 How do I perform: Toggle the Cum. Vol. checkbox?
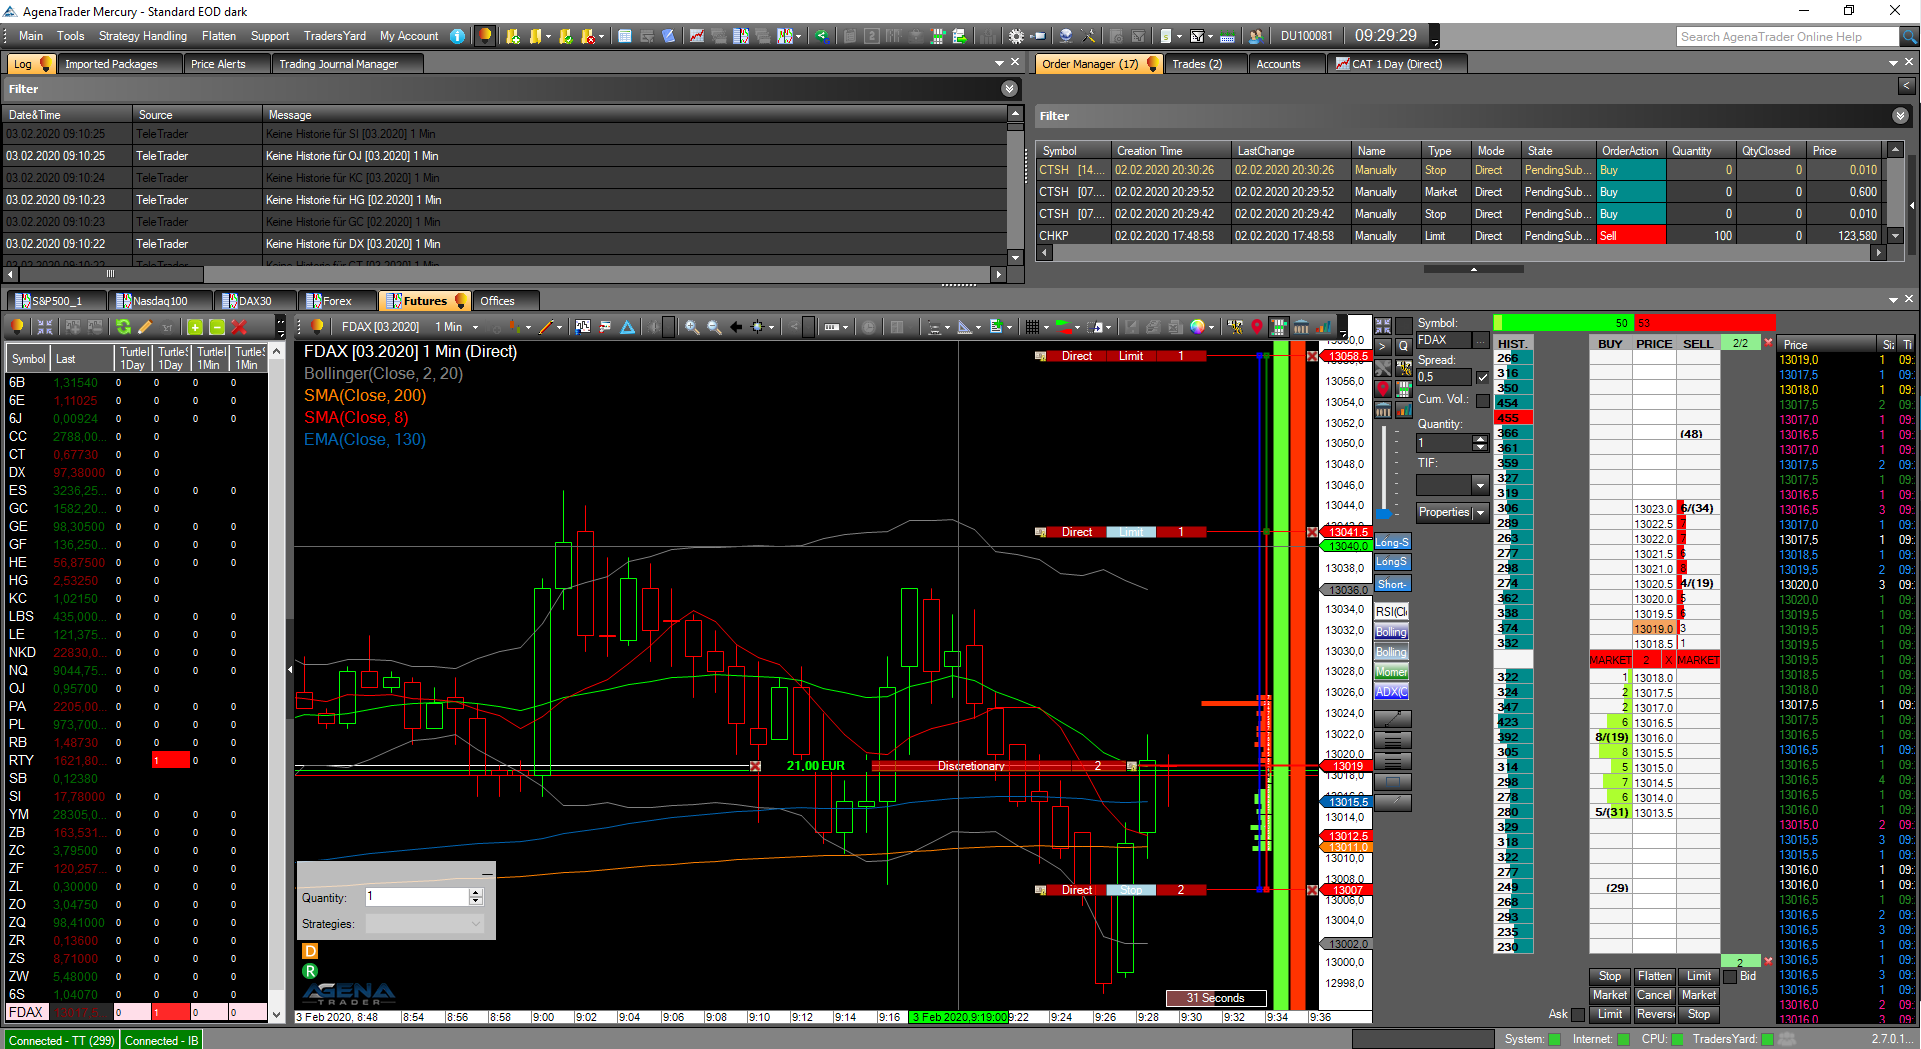pyautogui.click(x=1483, y=400)
